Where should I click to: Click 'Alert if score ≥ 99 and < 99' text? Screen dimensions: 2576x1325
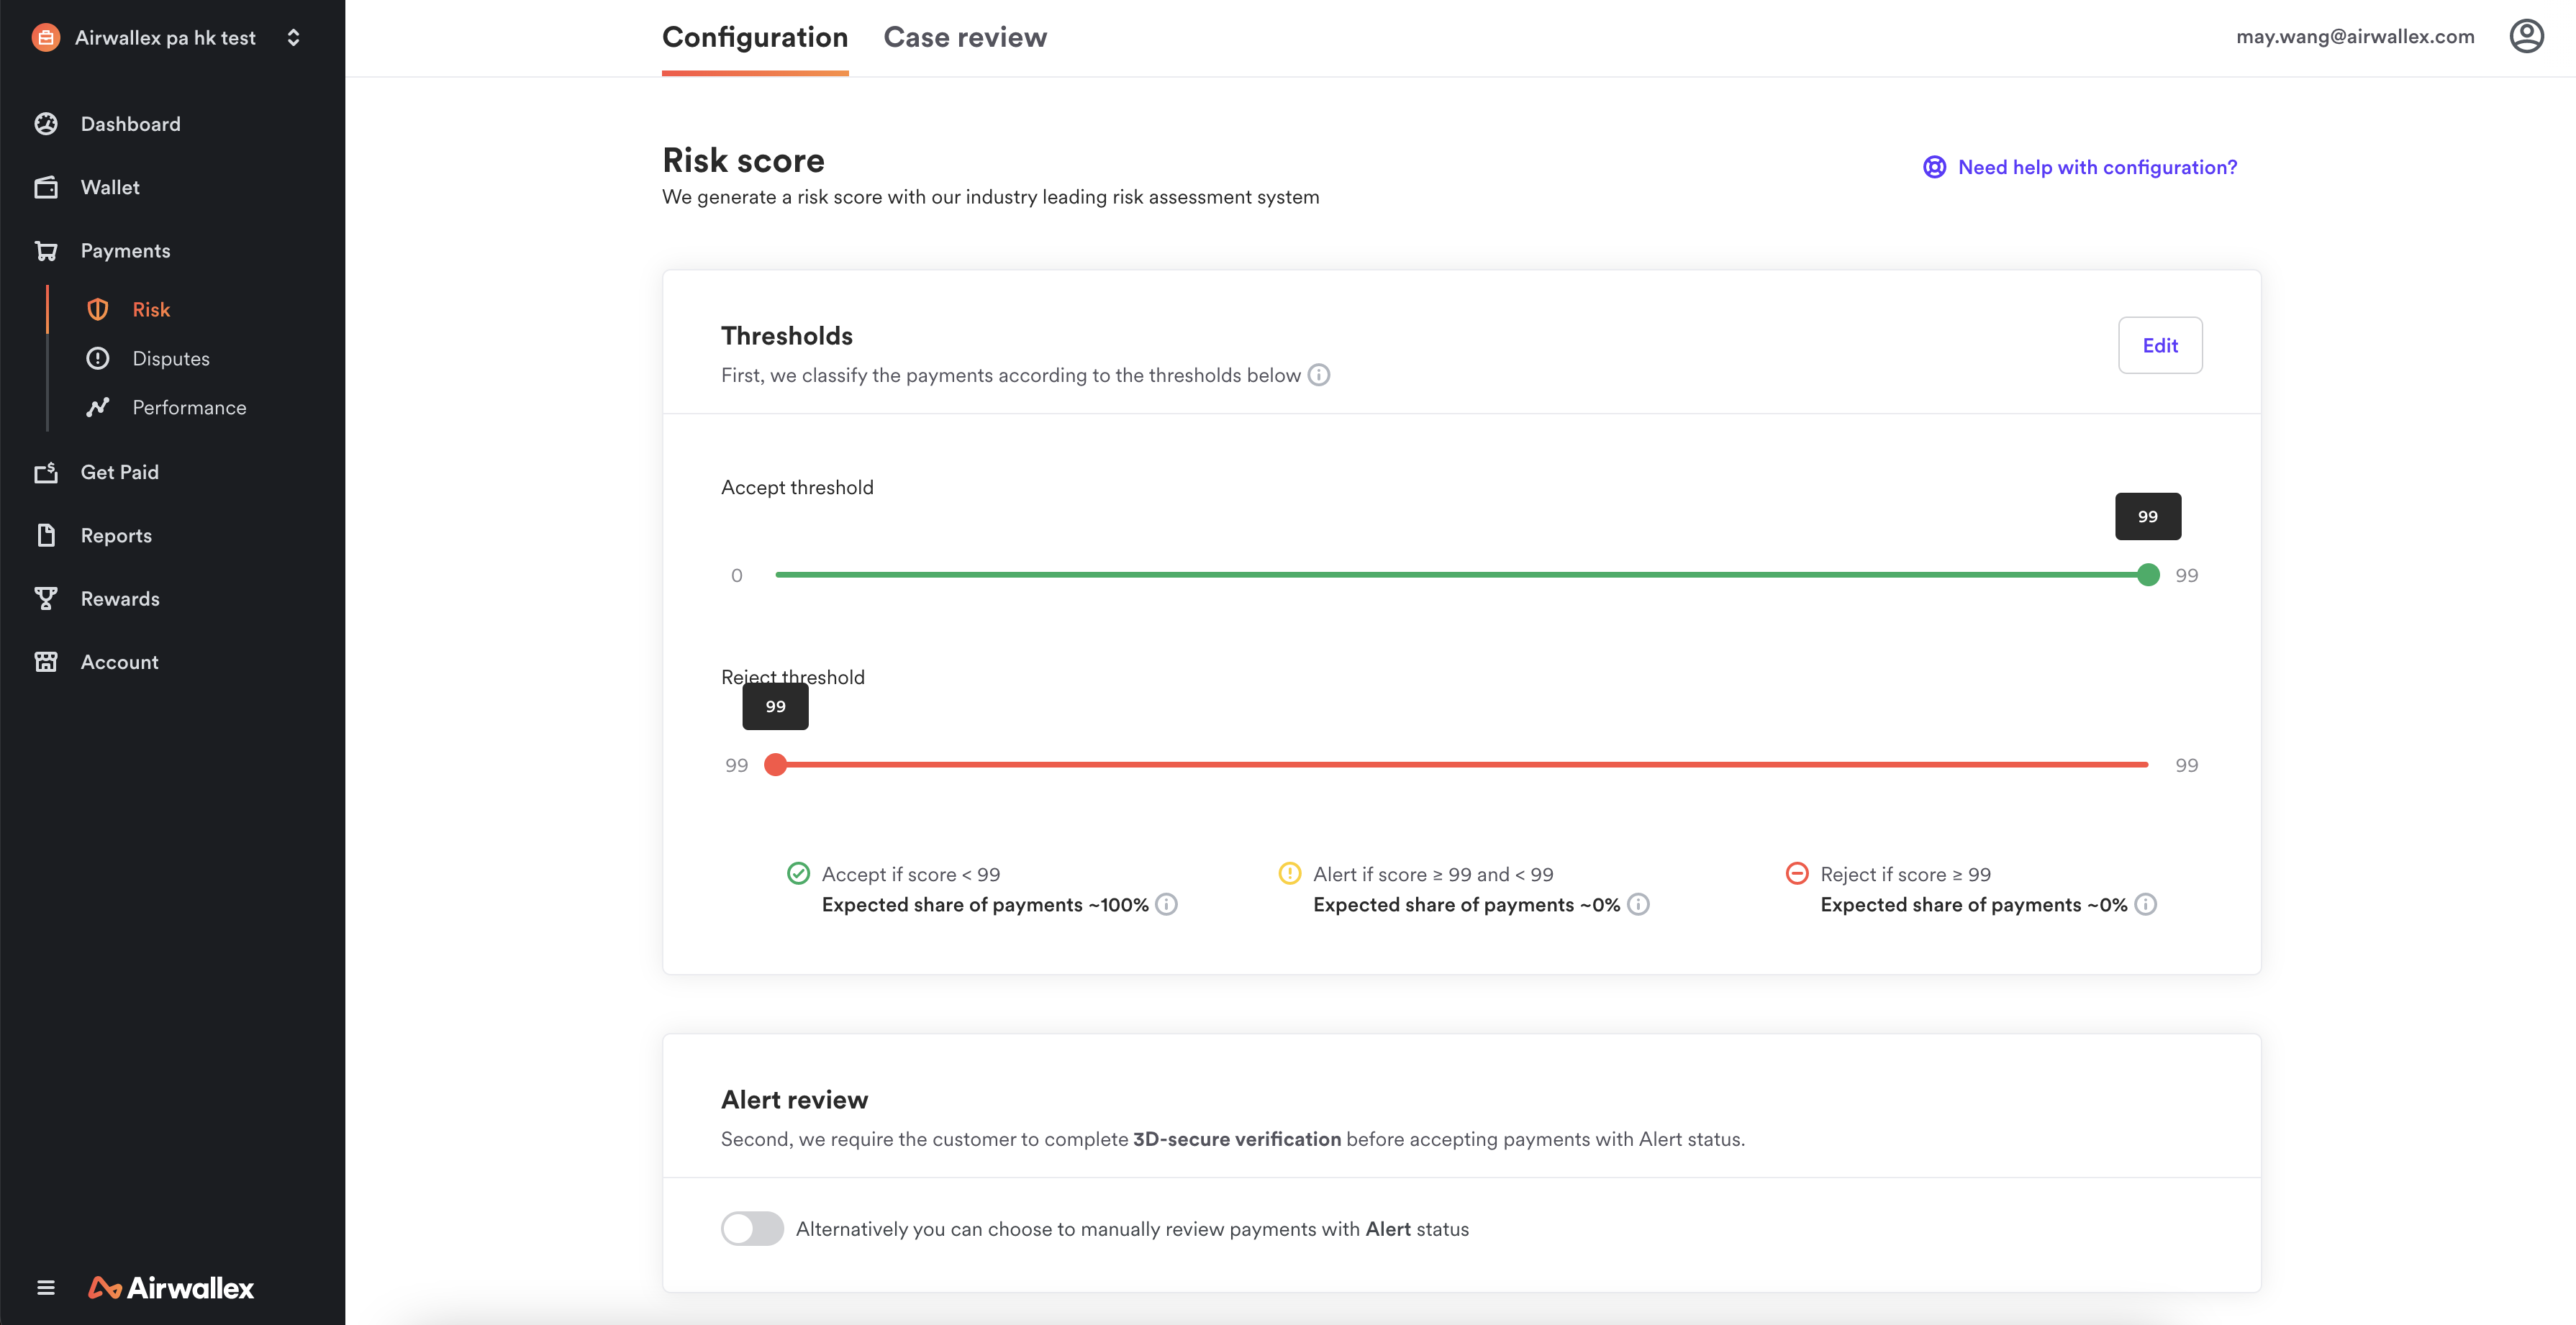(1433, 874)
